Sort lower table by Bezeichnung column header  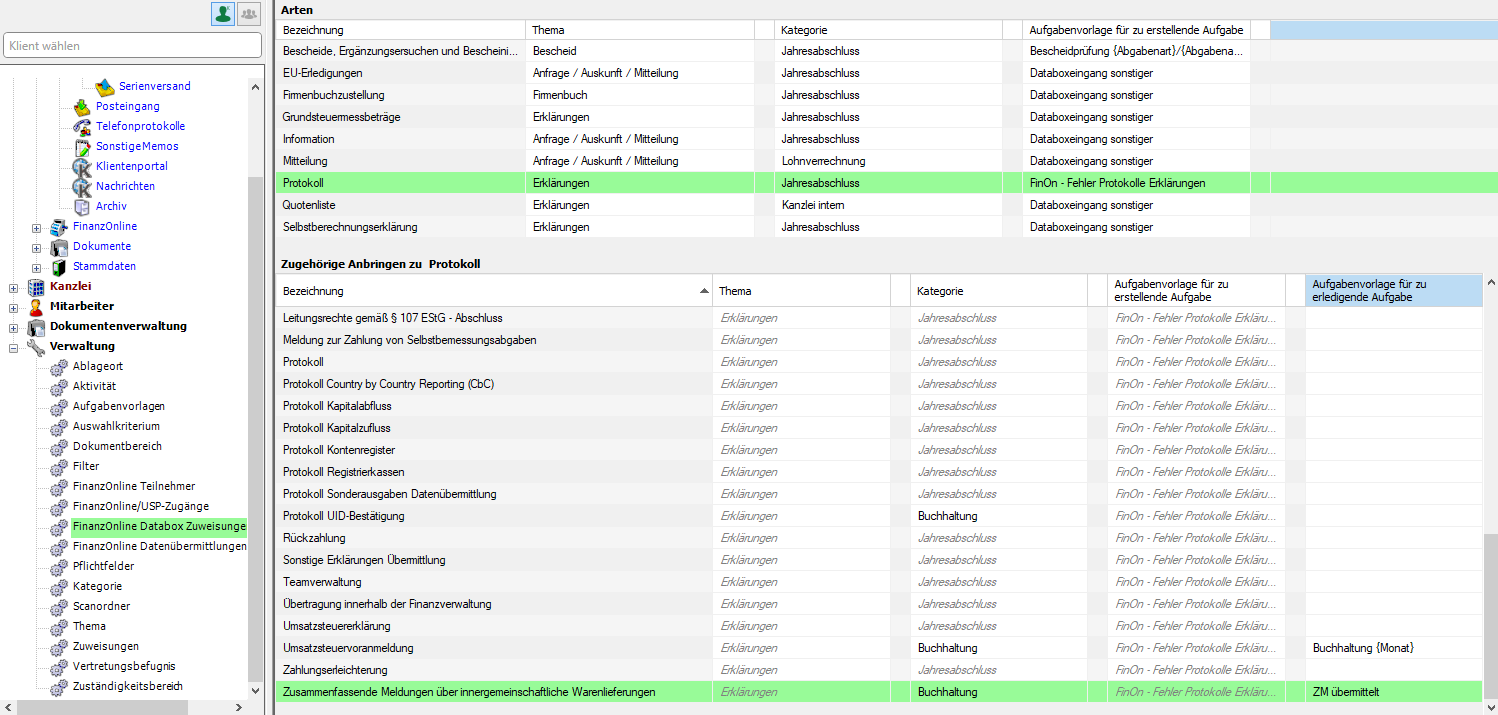click(x=492, y=291)
